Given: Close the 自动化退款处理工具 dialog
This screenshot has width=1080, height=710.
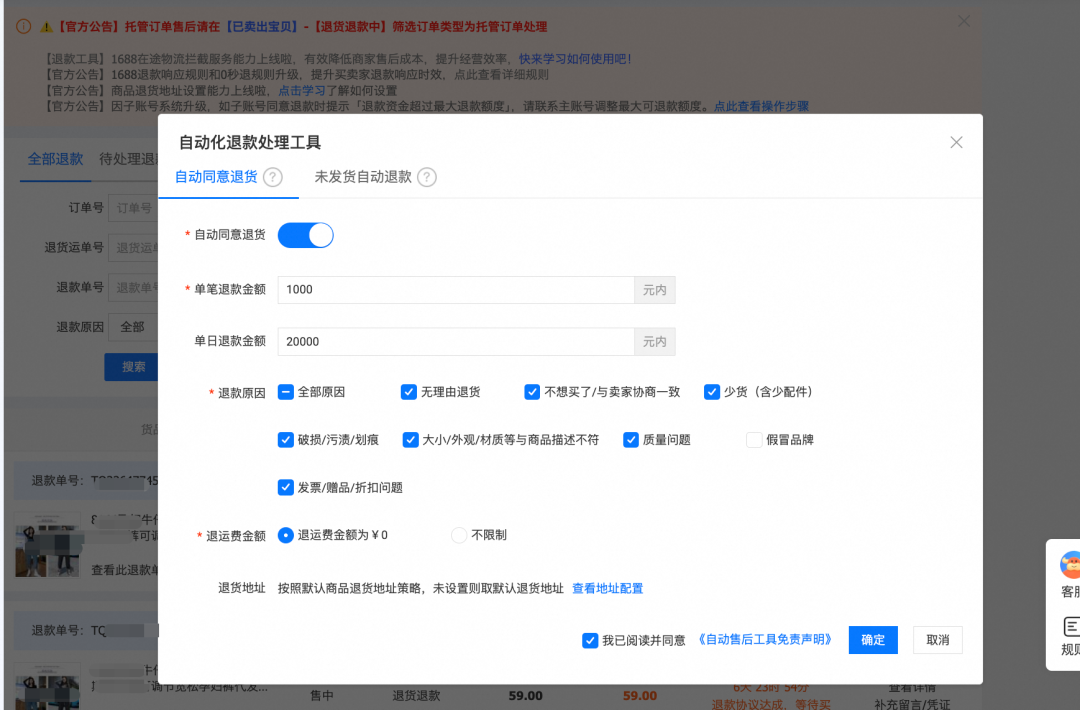Looking at the screenshot, I should (956, 142).
